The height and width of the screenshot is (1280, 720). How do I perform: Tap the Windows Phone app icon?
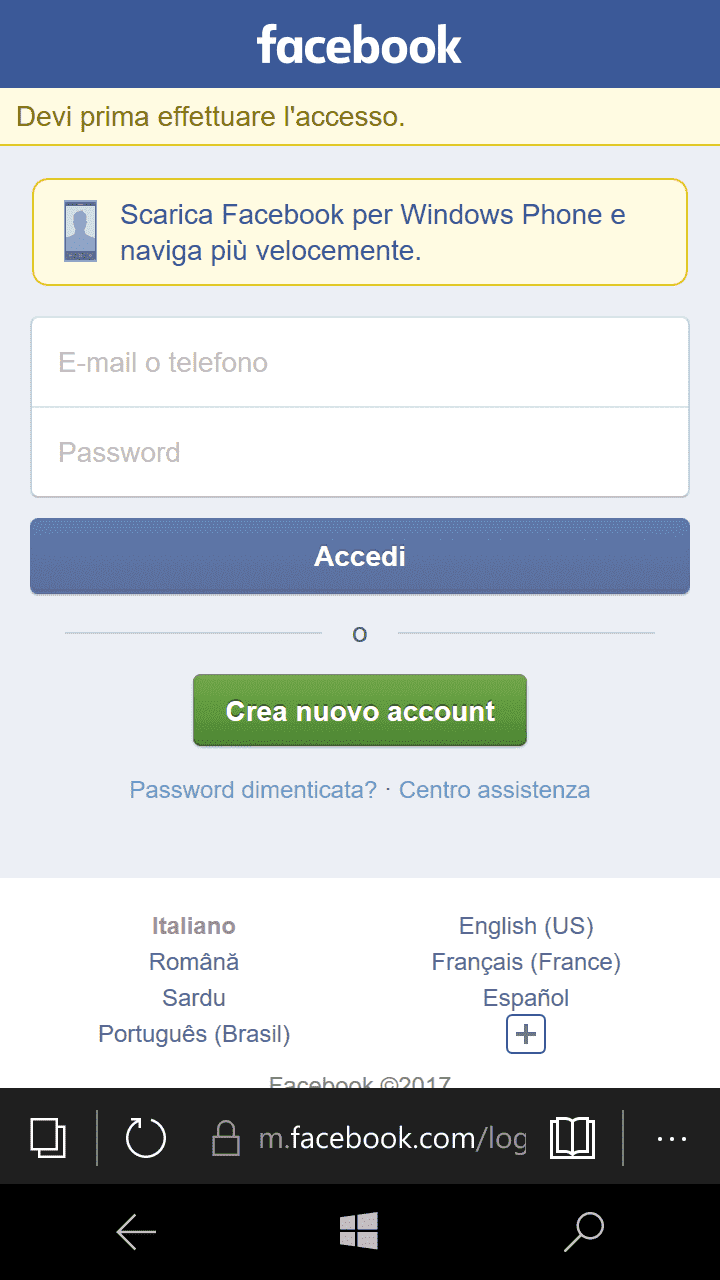[x=81, y=232]
